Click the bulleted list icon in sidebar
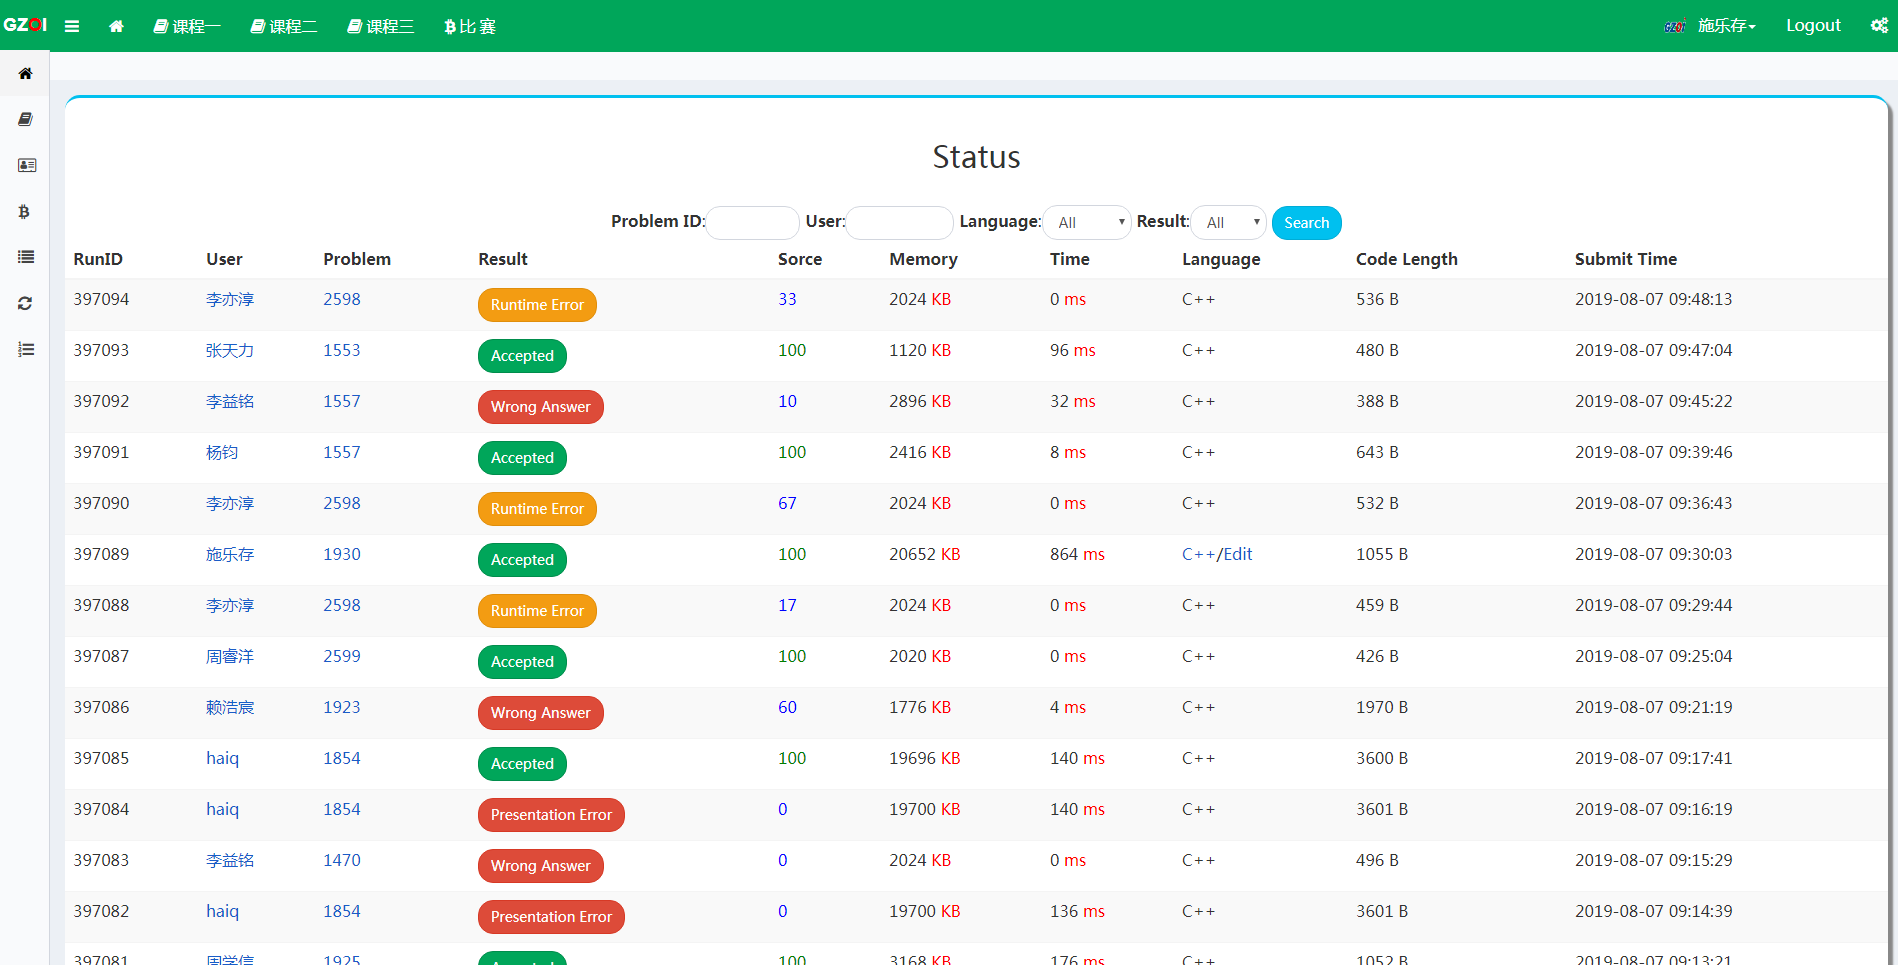This screenshot has width=1898, height=965. 26,257
